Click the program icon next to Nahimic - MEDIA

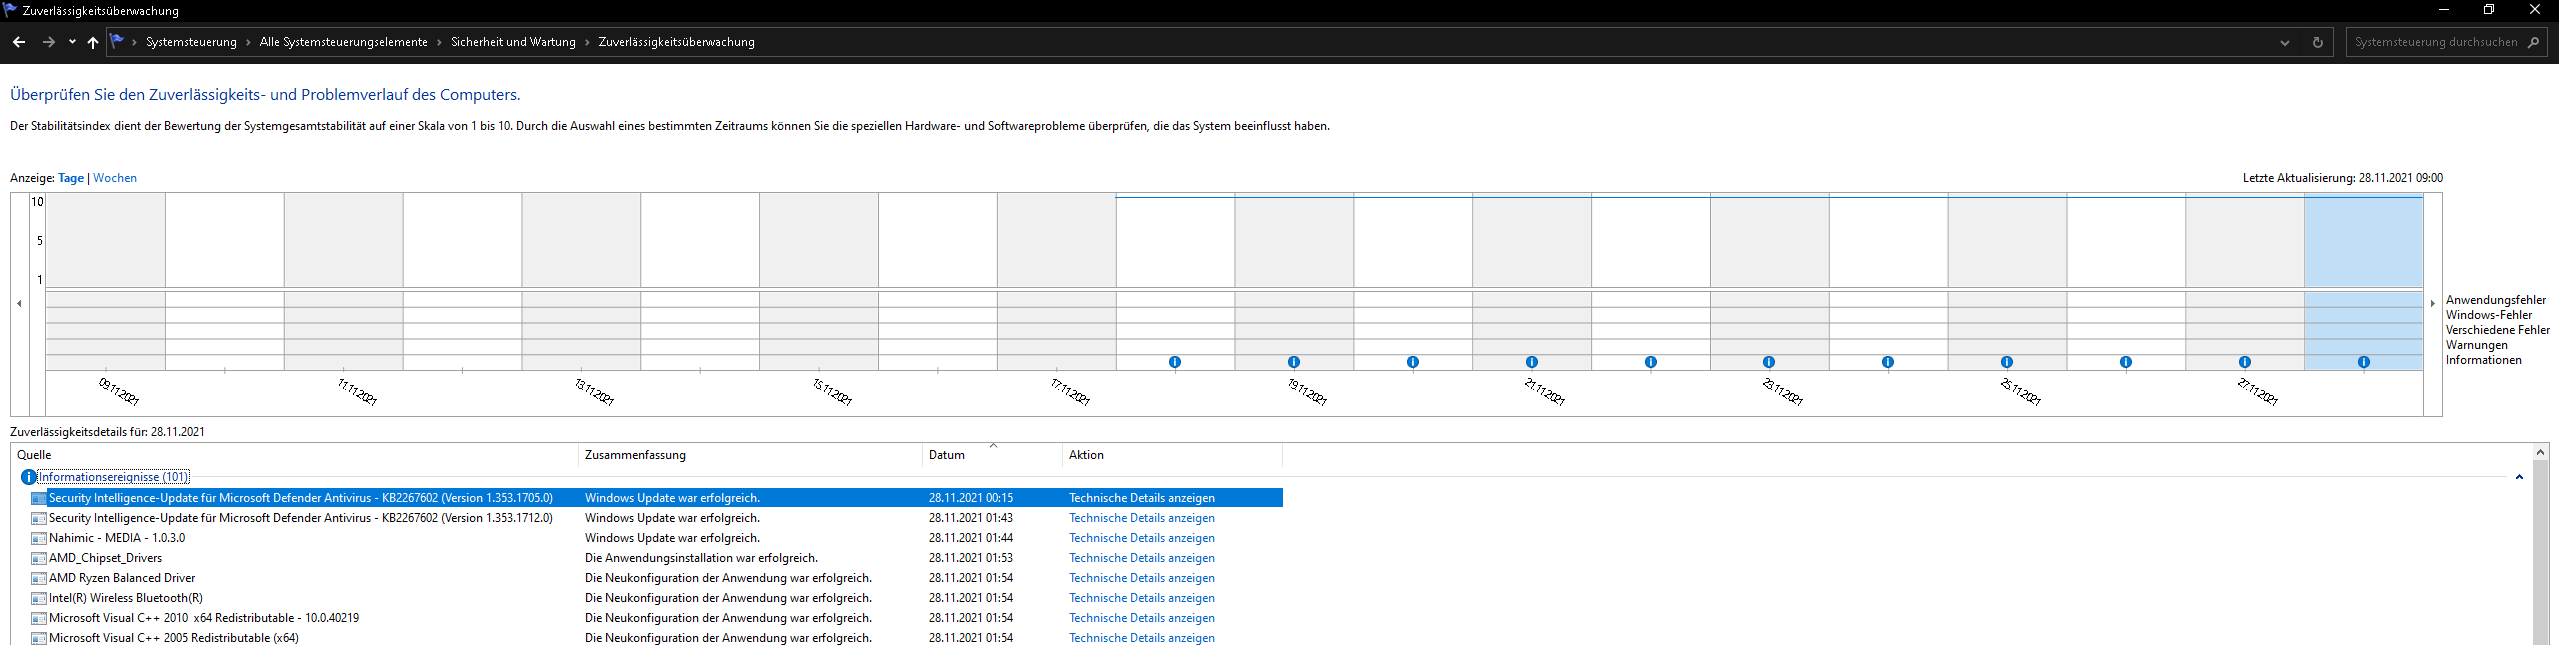coord(39,538)
